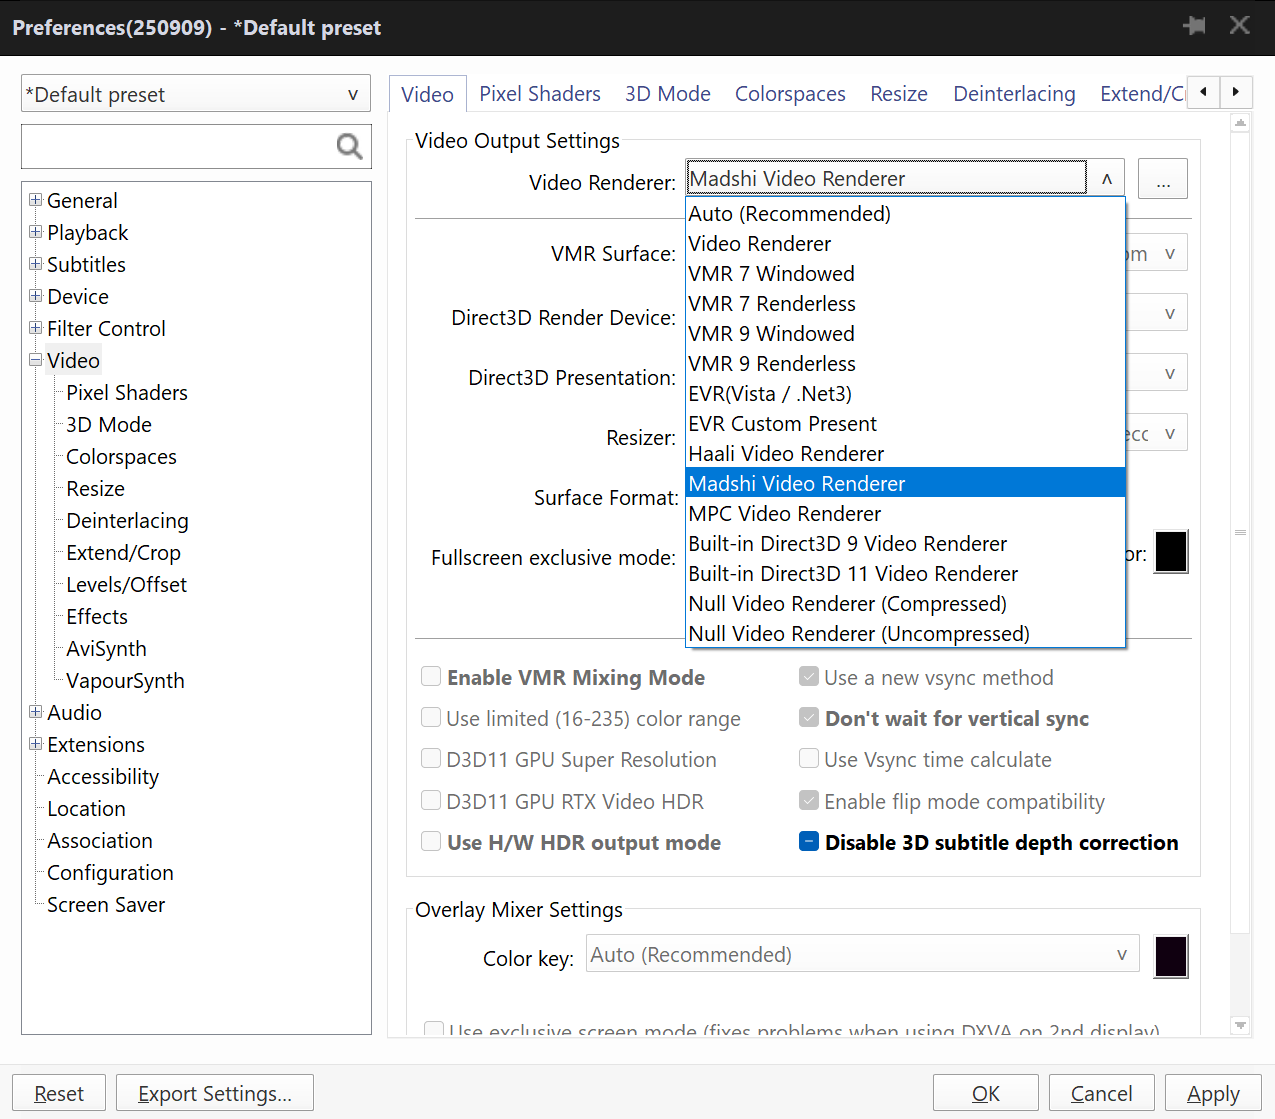Screen dimensions: 1275x1119
Task: Enable VMR Mixing Mode checkbox
Action: click(x=431, y=677)
